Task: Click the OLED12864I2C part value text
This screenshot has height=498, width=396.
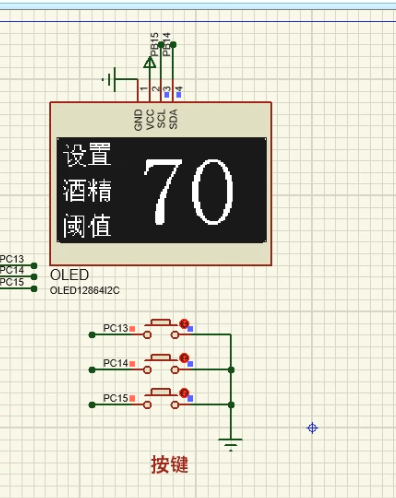Action: (x=85, y=291)
